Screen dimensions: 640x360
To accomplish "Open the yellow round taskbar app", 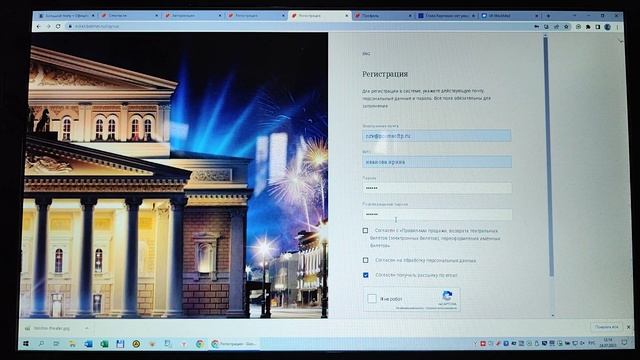I will pyautogui.click(x=136, y=344).
